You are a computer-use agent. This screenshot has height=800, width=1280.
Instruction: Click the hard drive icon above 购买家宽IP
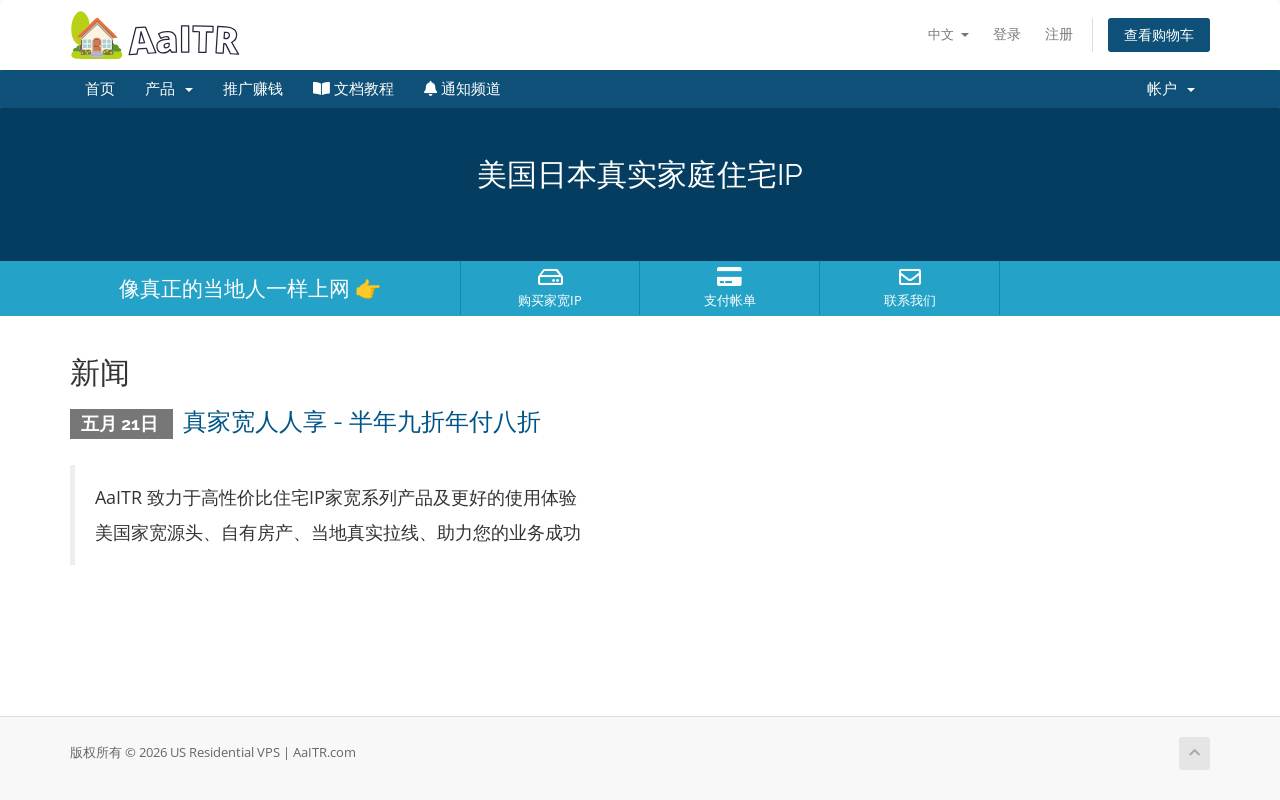coord(550,277)
